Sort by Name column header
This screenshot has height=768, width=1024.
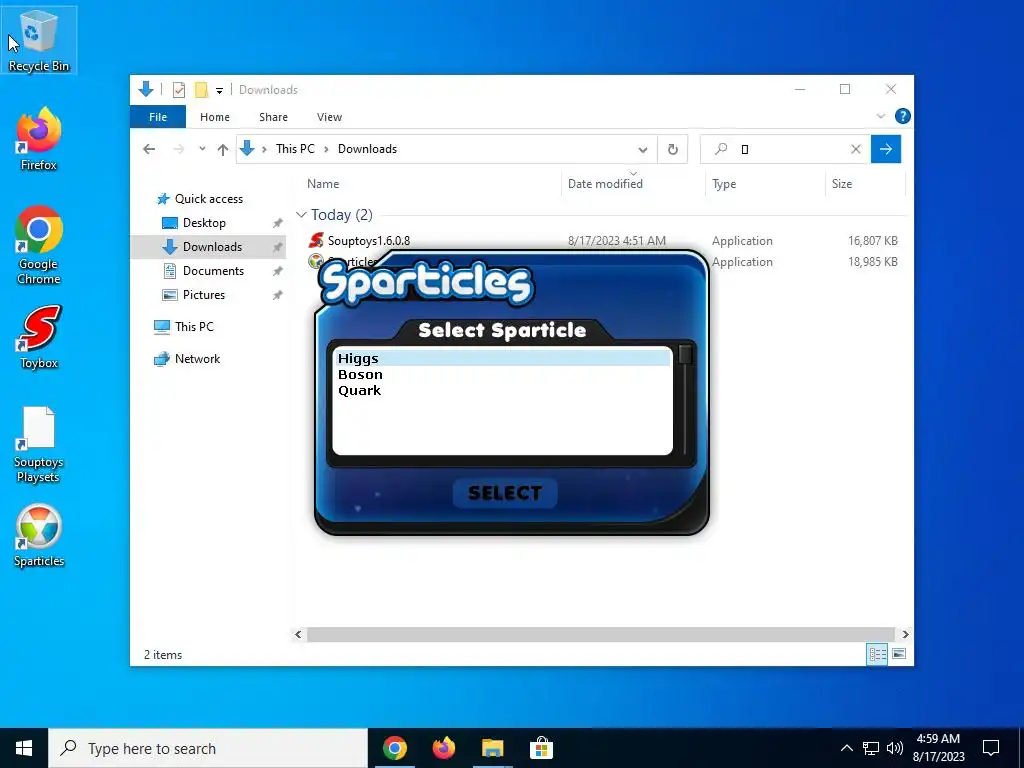coord(431,184)
